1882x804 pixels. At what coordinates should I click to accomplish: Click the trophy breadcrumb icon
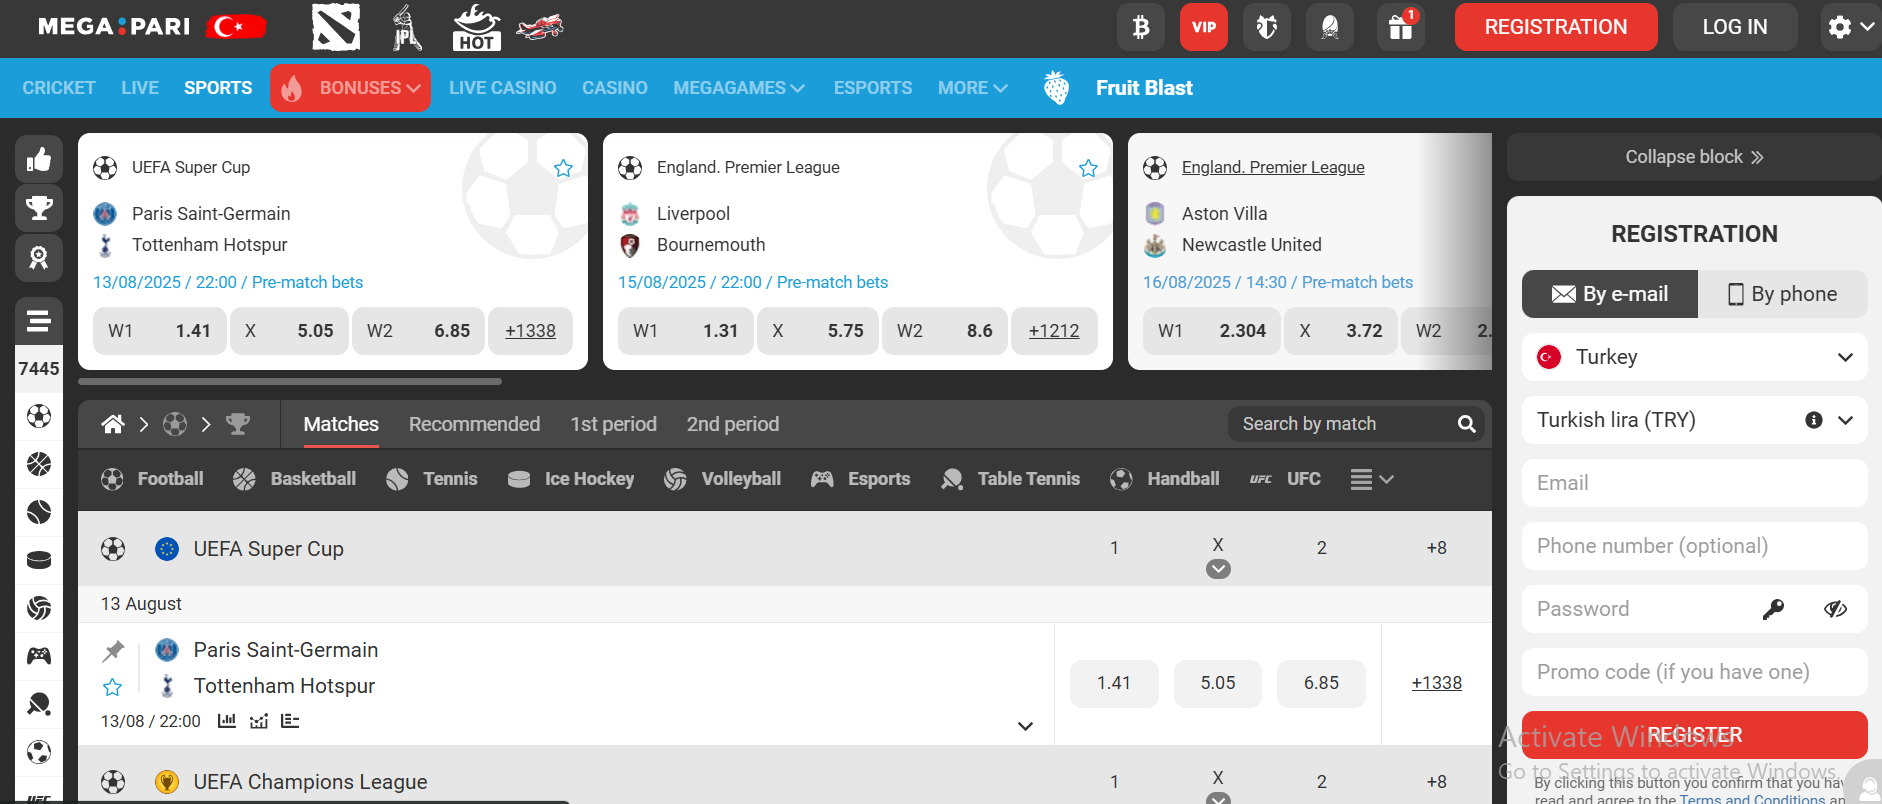point(238,424)
